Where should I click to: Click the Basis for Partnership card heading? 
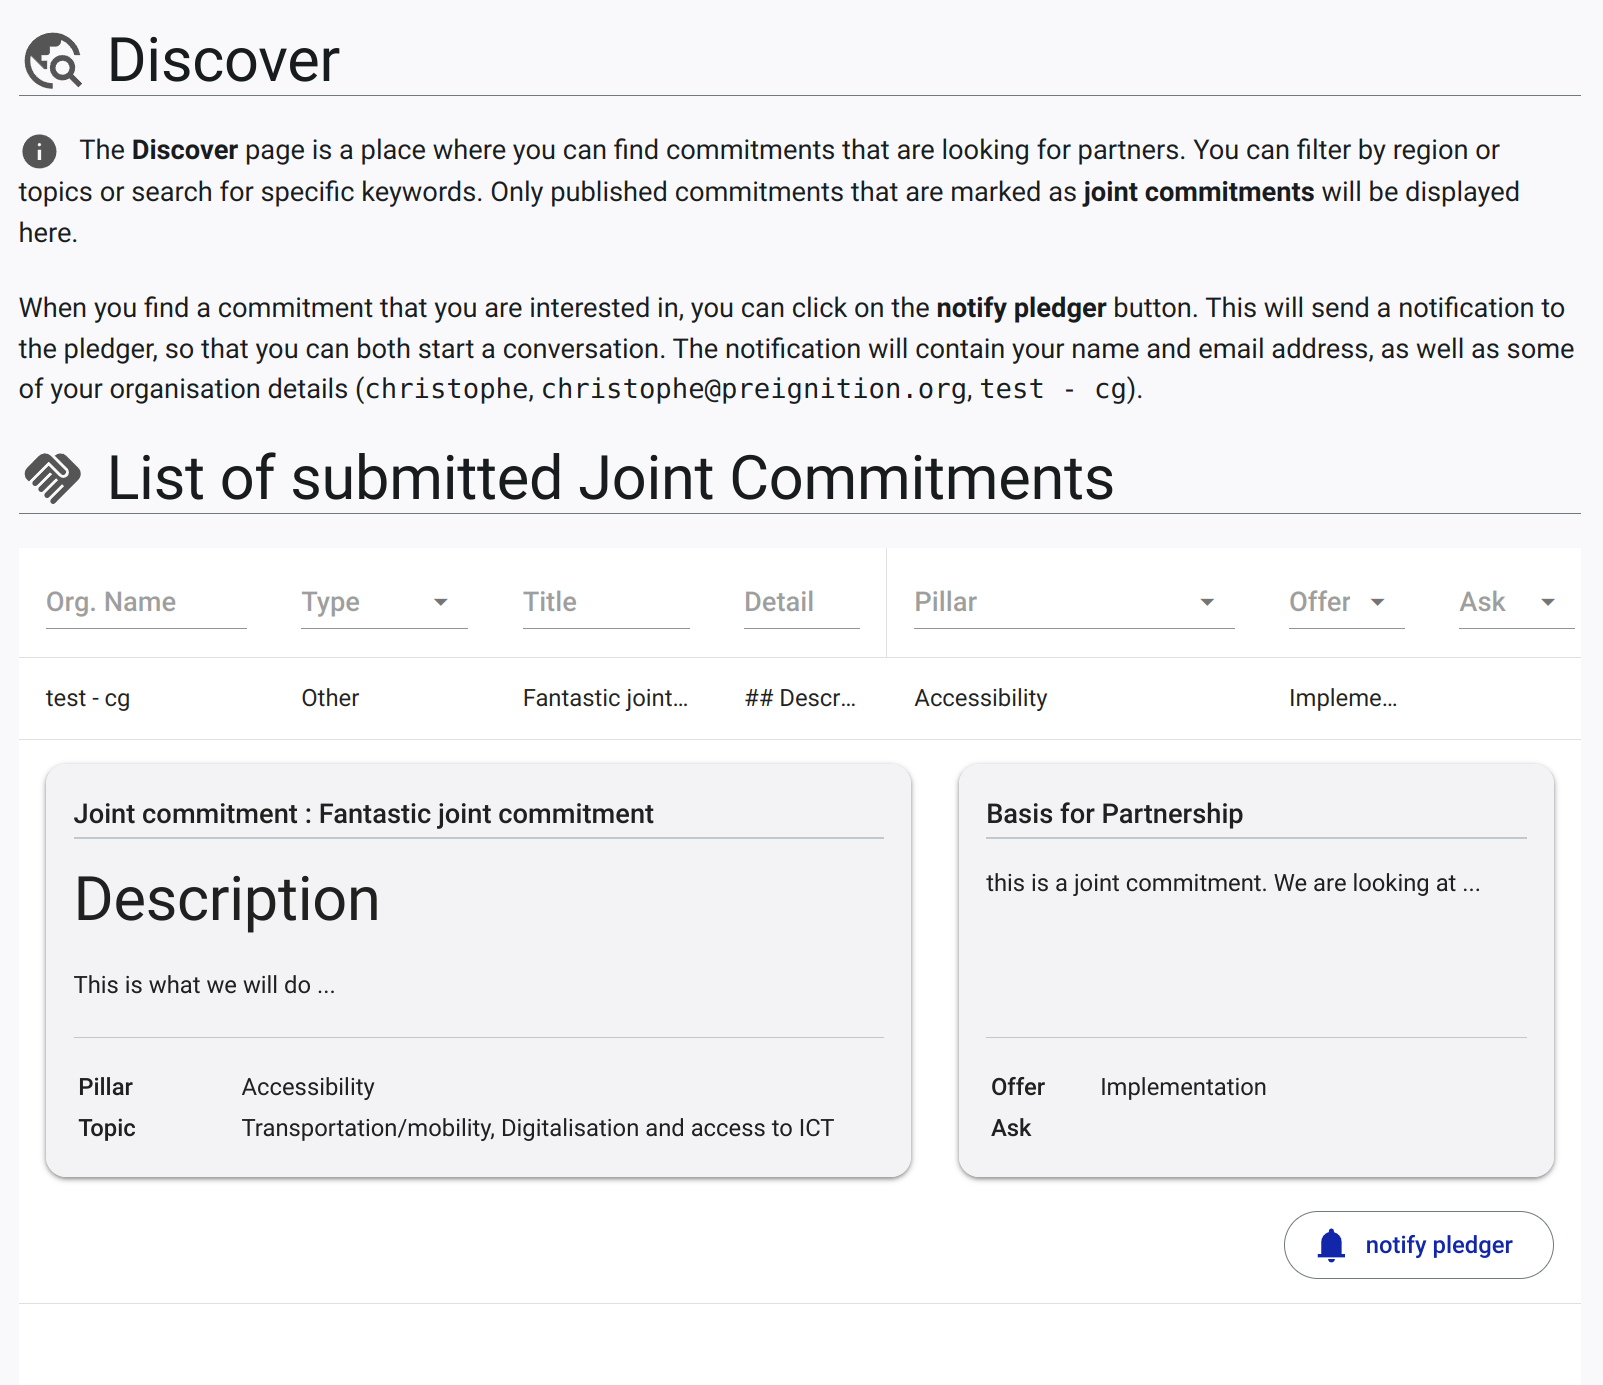(1114, 814)
